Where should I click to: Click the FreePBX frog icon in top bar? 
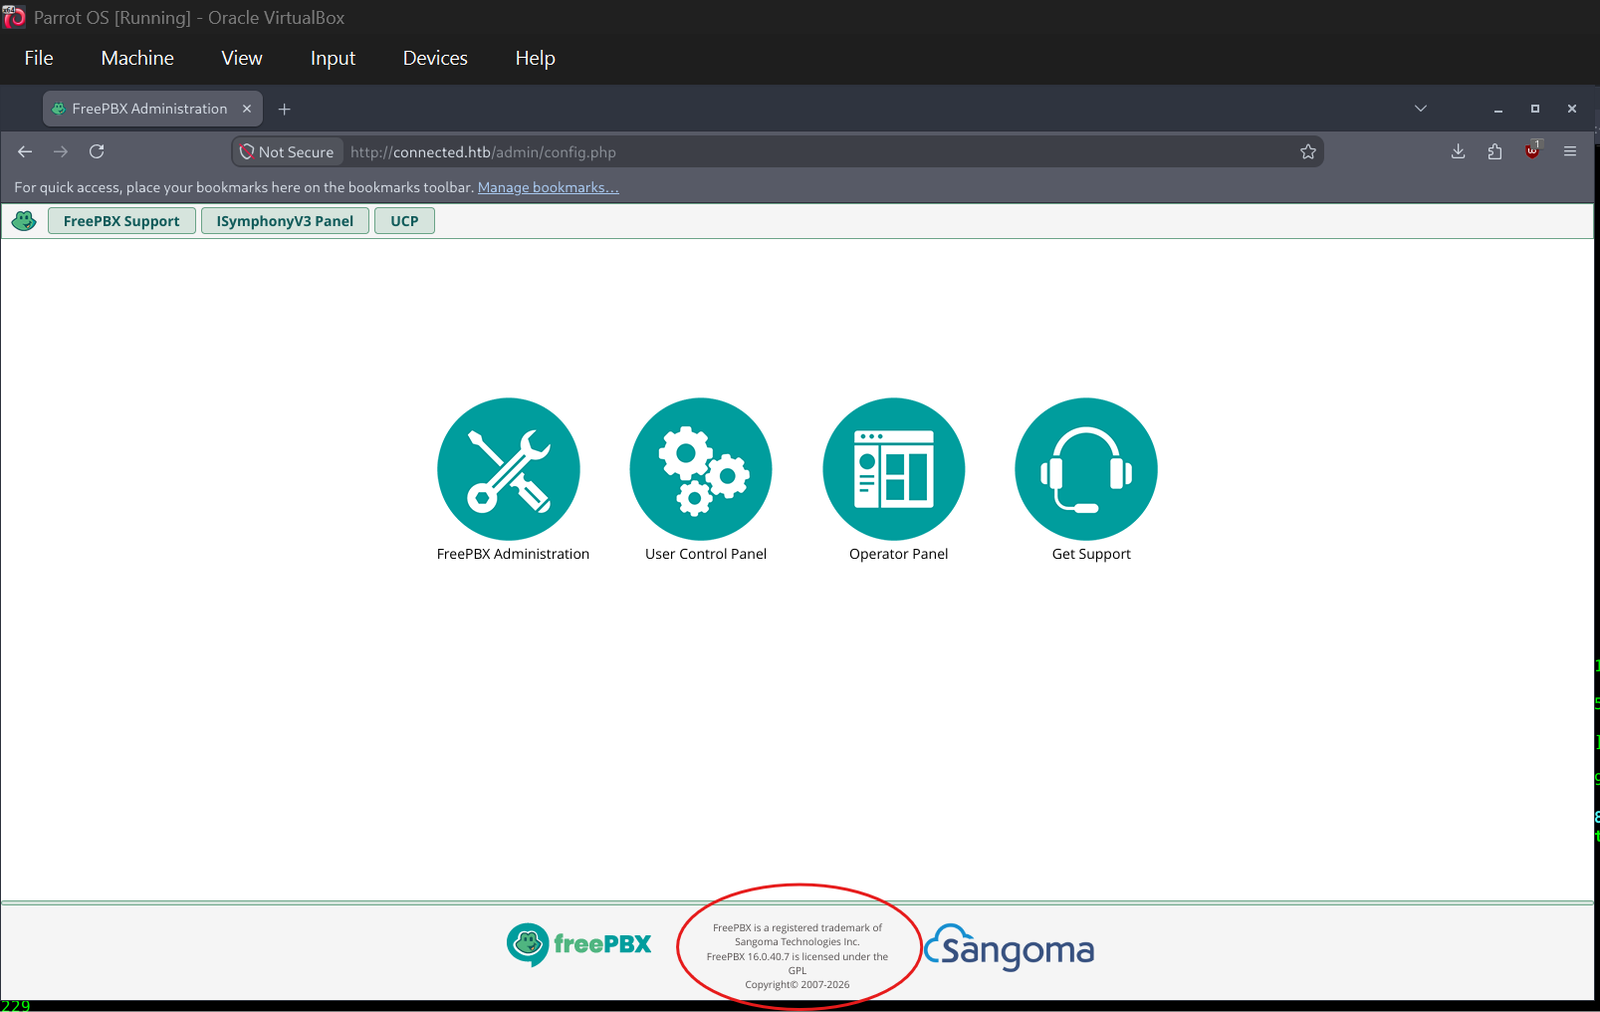click(x=24, y=221)
